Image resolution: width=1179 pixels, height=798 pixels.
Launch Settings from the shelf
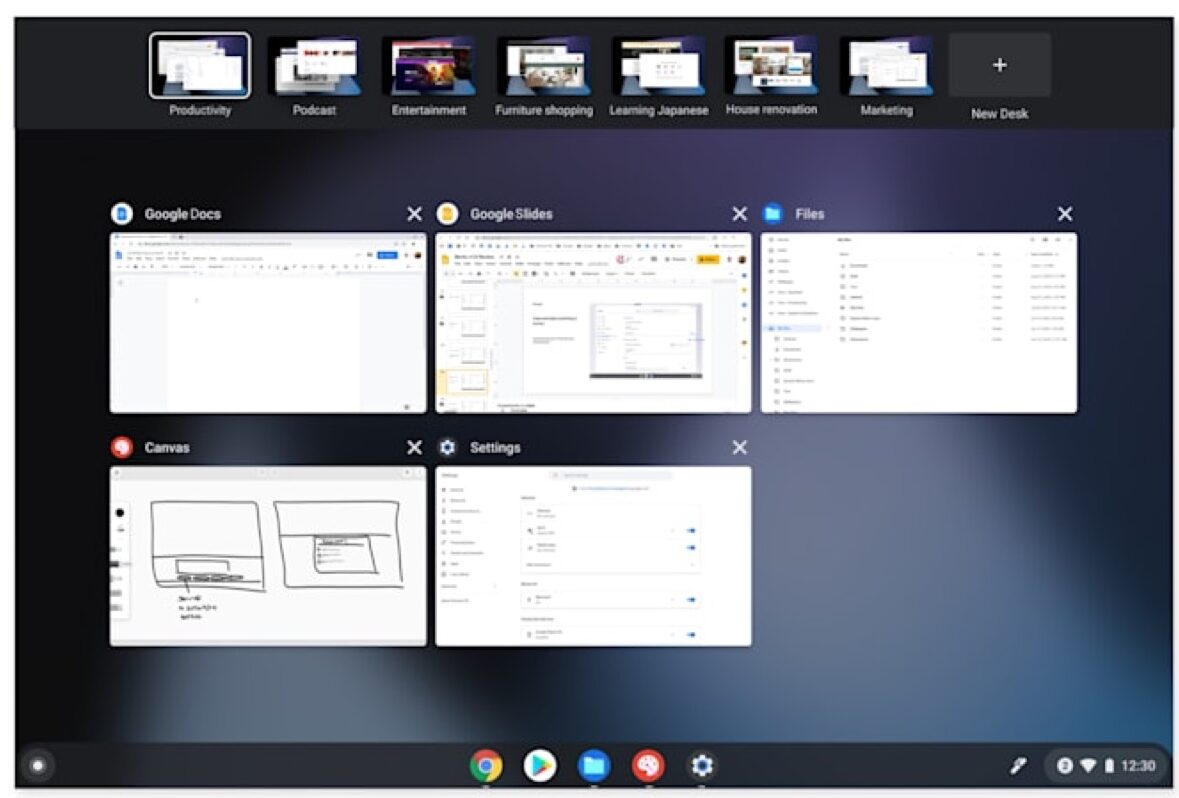pos(702,766)
